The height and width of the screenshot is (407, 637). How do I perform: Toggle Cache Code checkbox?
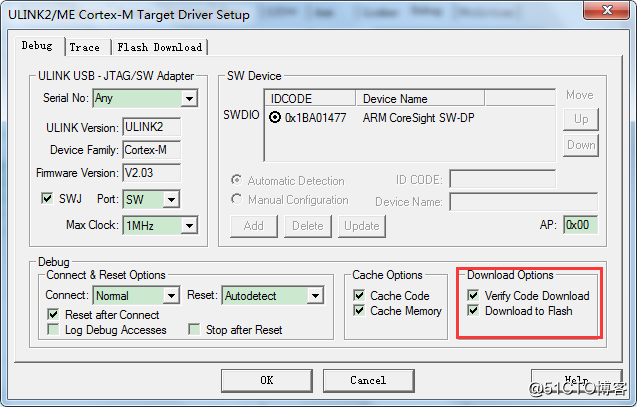click(x=359, y=295)
